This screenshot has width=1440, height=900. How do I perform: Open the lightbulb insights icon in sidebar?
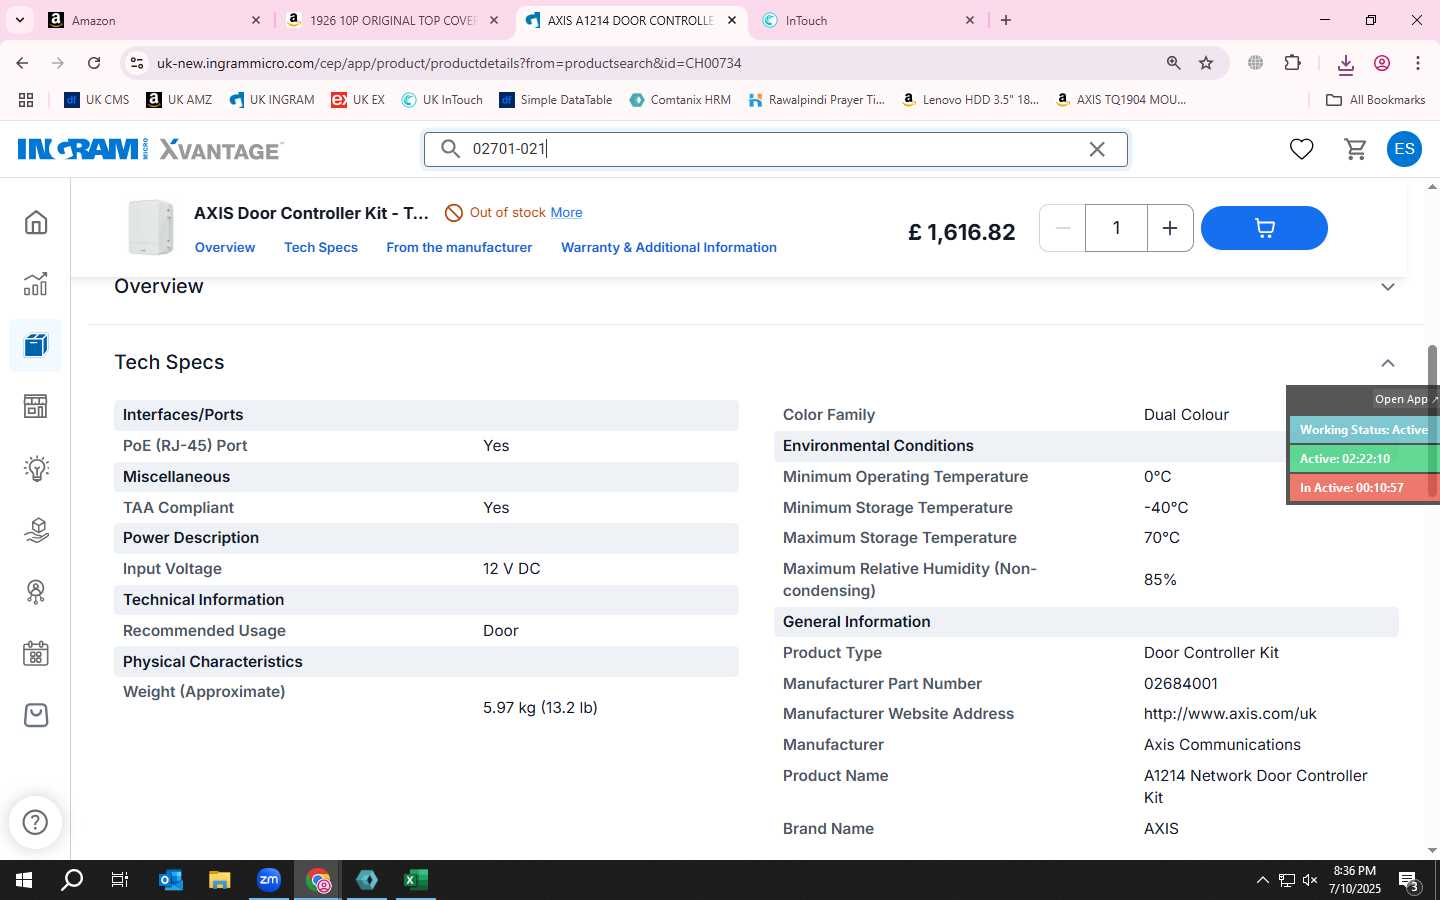click(36, 468)
